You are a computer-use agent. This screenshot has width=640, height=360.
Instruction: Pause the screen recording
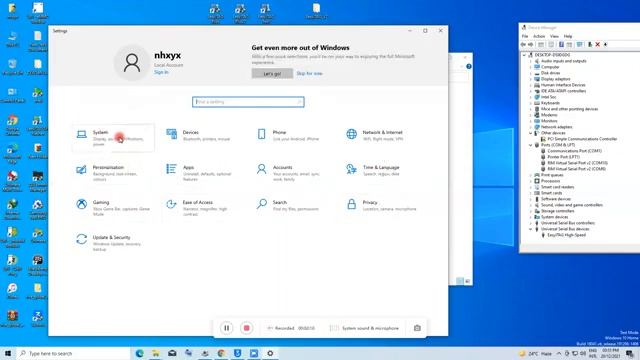tap(227, 328)
